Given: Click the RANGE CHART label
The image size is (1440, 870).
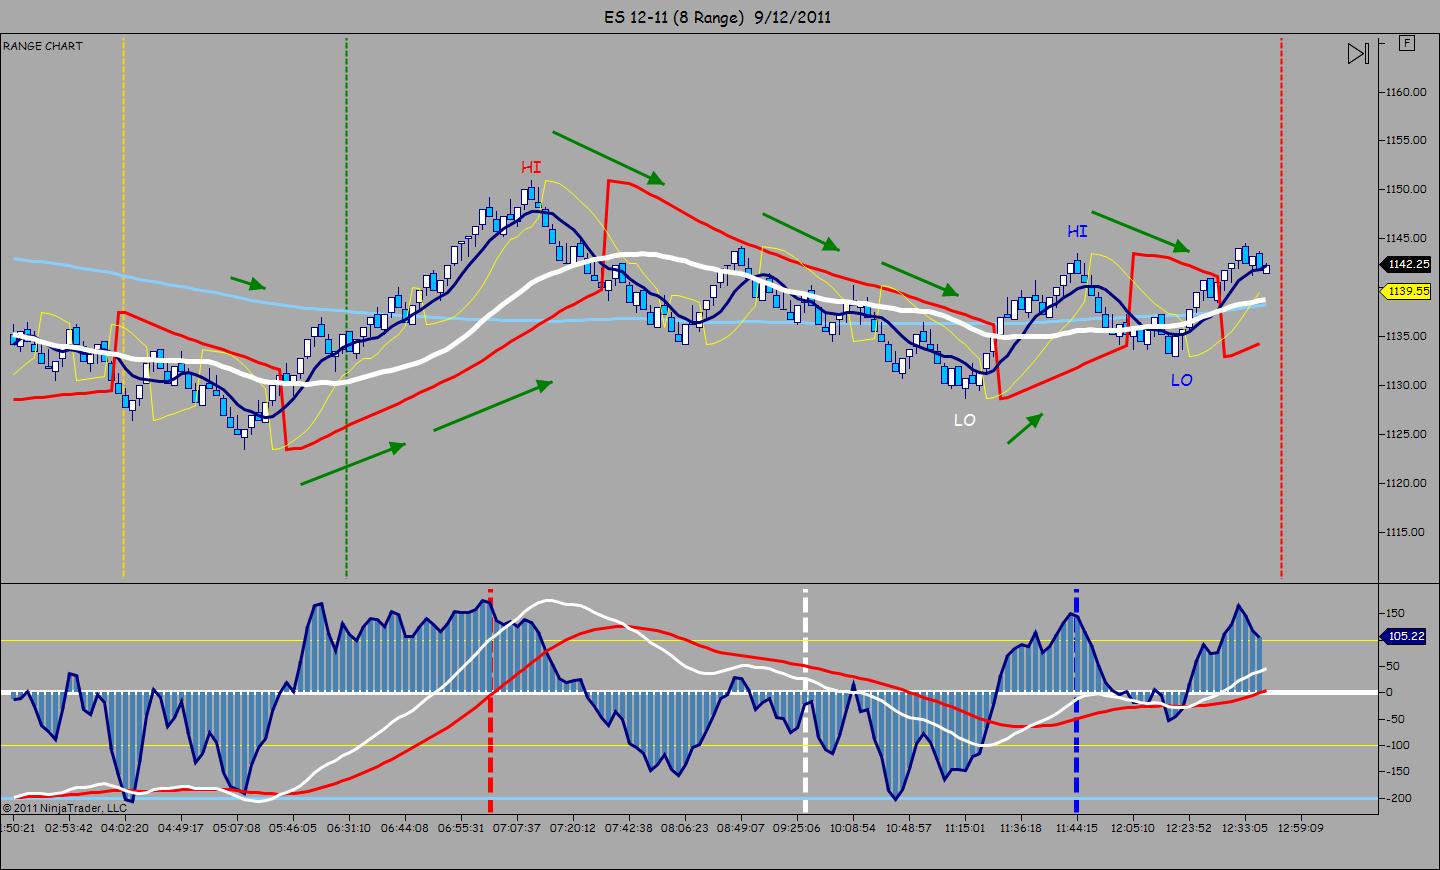Looking at the screenshot, I should pos(43,46).
